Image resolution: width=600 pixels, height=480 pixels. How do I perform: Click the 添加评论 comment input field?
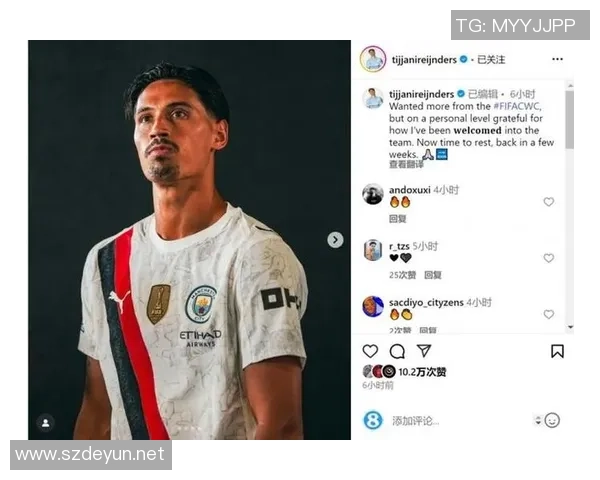tap(459, 421)
